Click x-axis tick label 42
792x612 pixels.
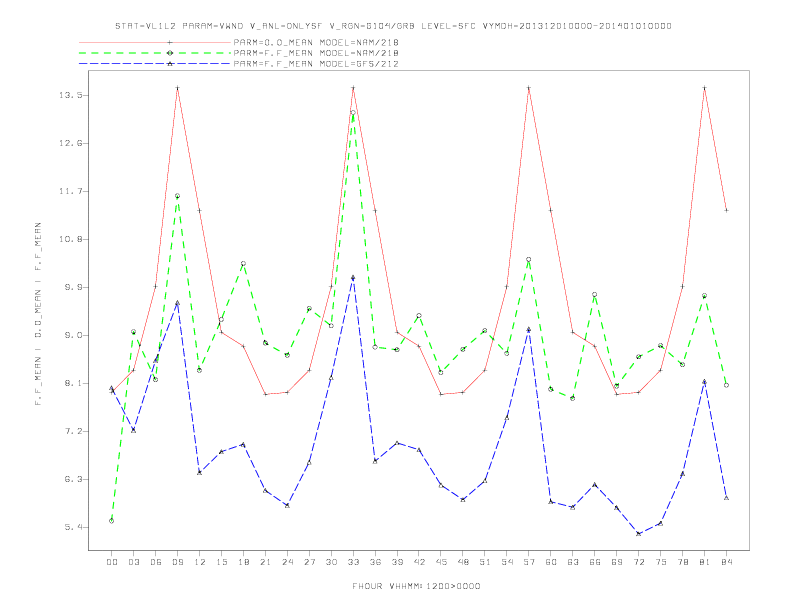(419, 562)
